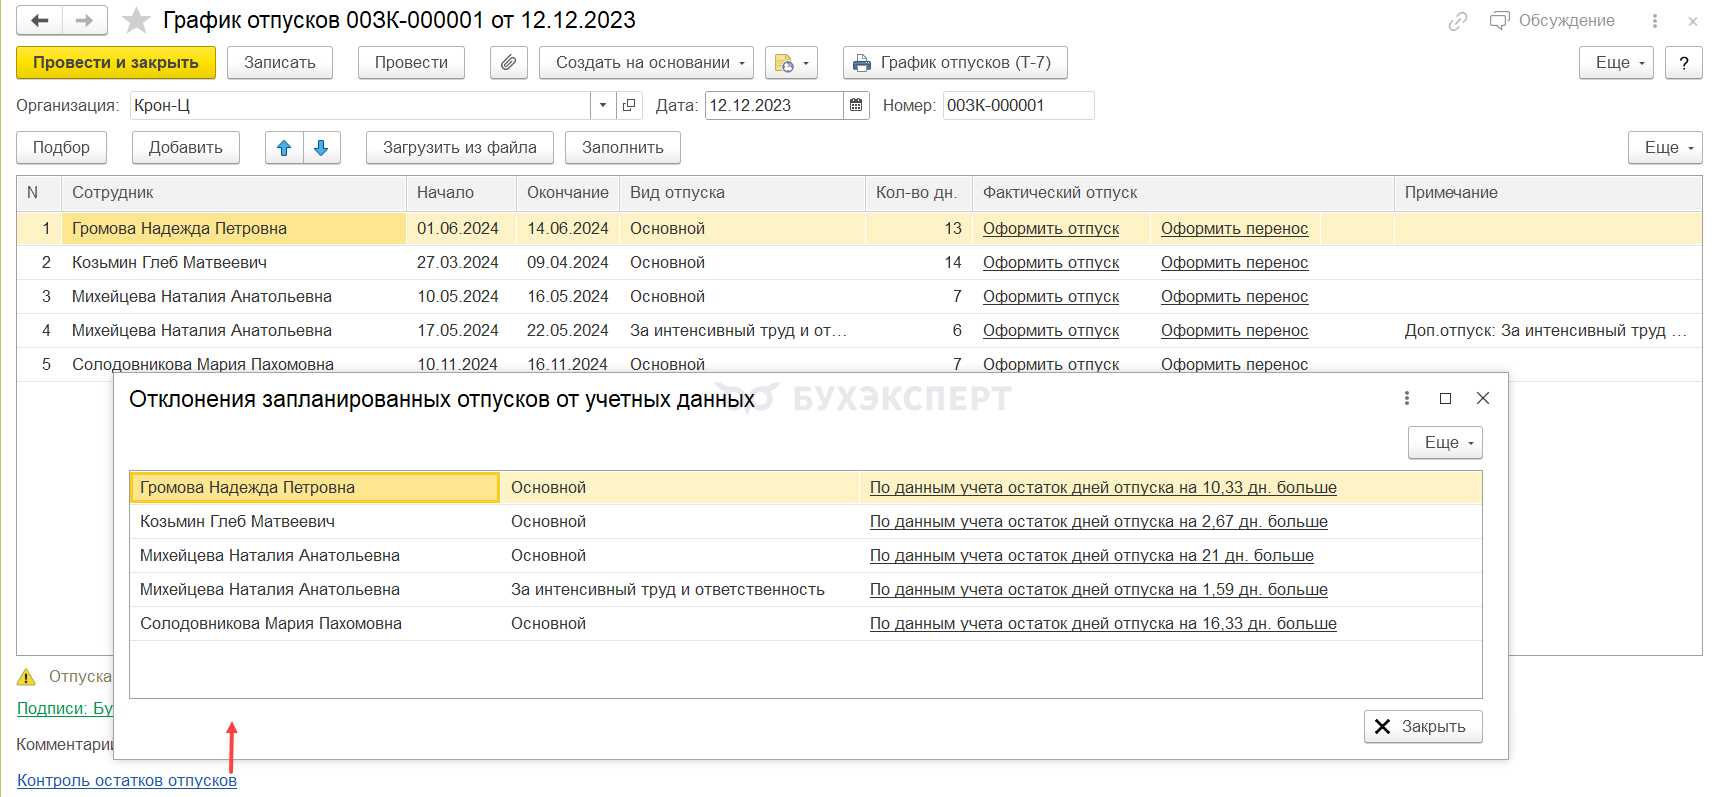Viewport: 1726px width, 797px height.
Task: Open the reports dropdown button
Action: point(791,62)
